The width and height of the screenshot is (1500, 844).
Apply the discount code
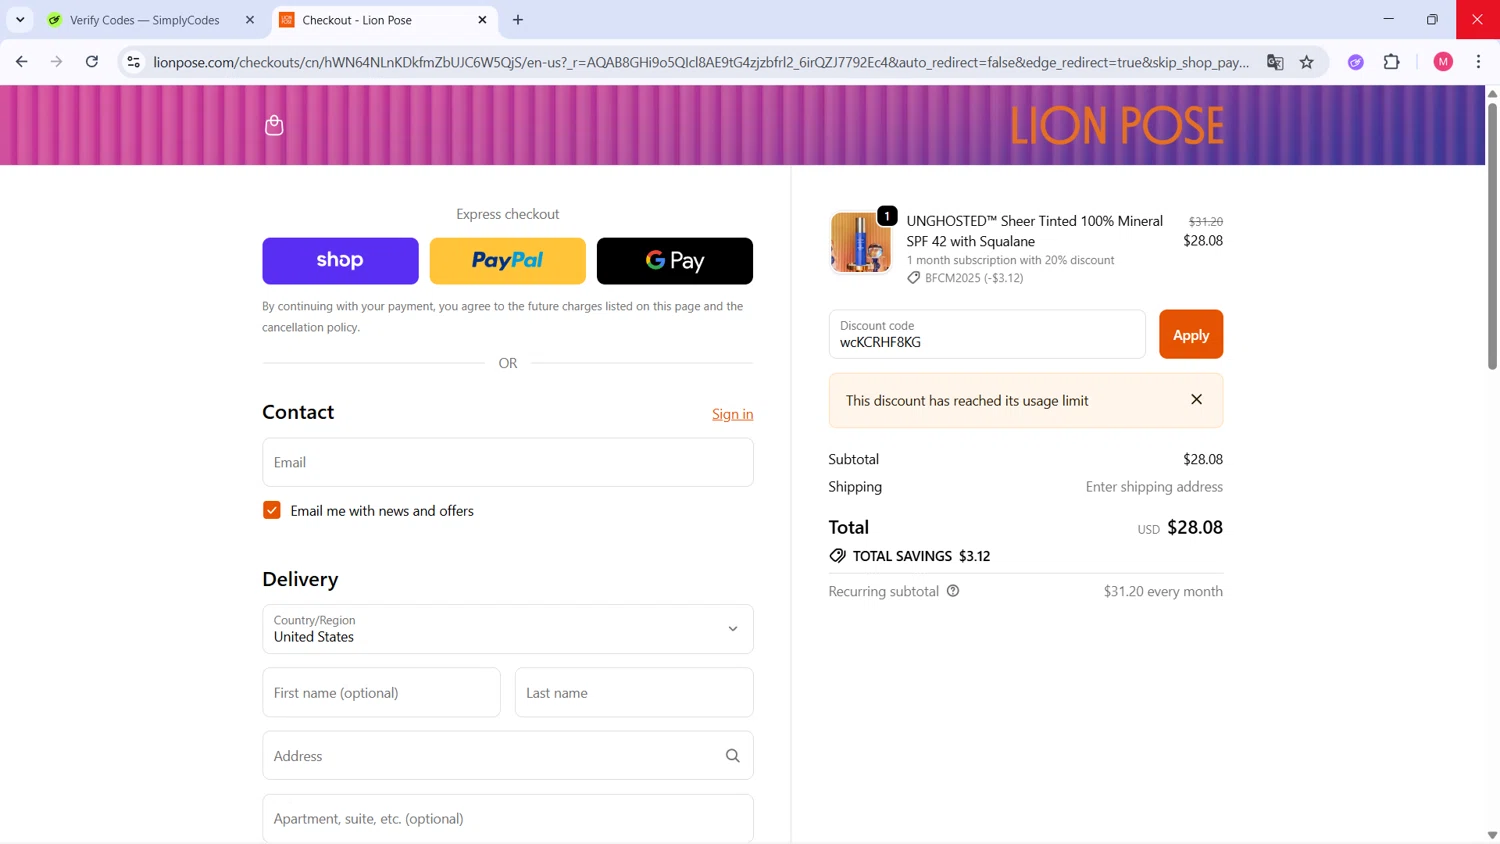tap(1191, 334)
